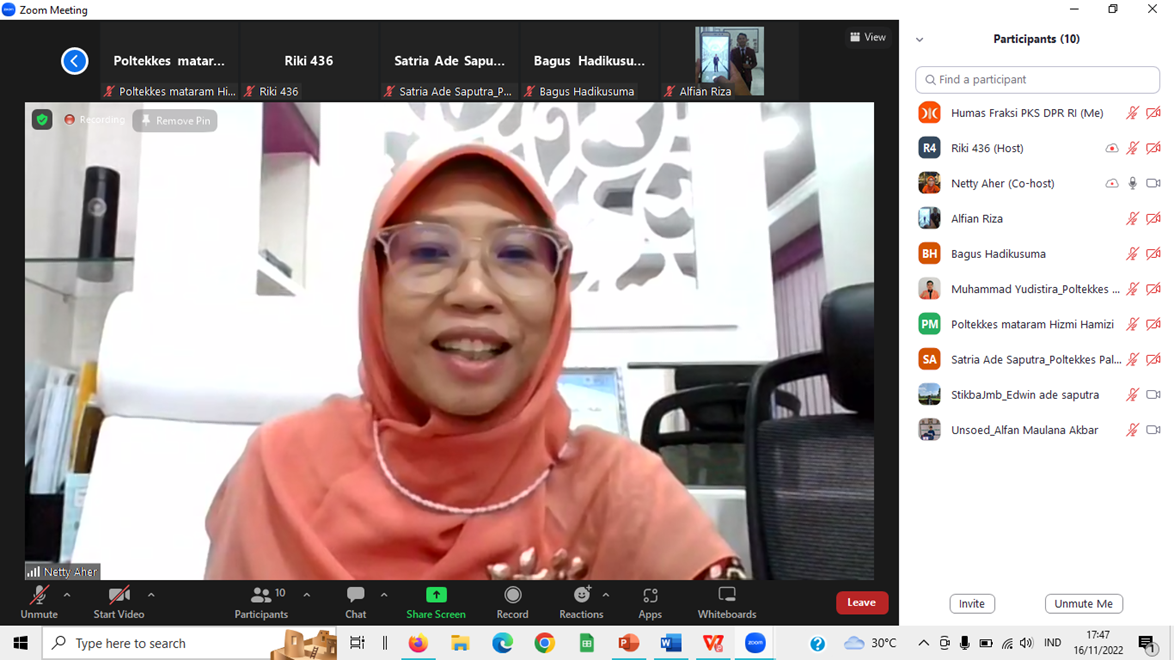Select Bagus Hadikusuma participant tile
This screenshot has height=660, width=1174.
588,61
